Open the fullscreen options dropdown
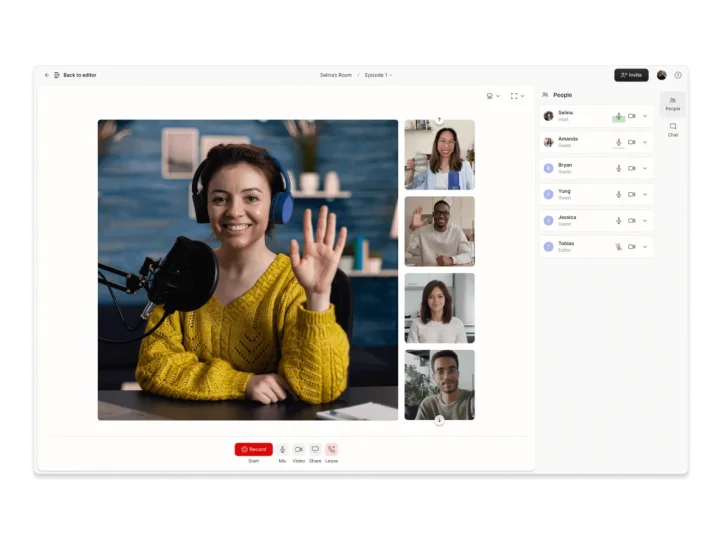Screen dimensions: 722x547 pos(517,96)
